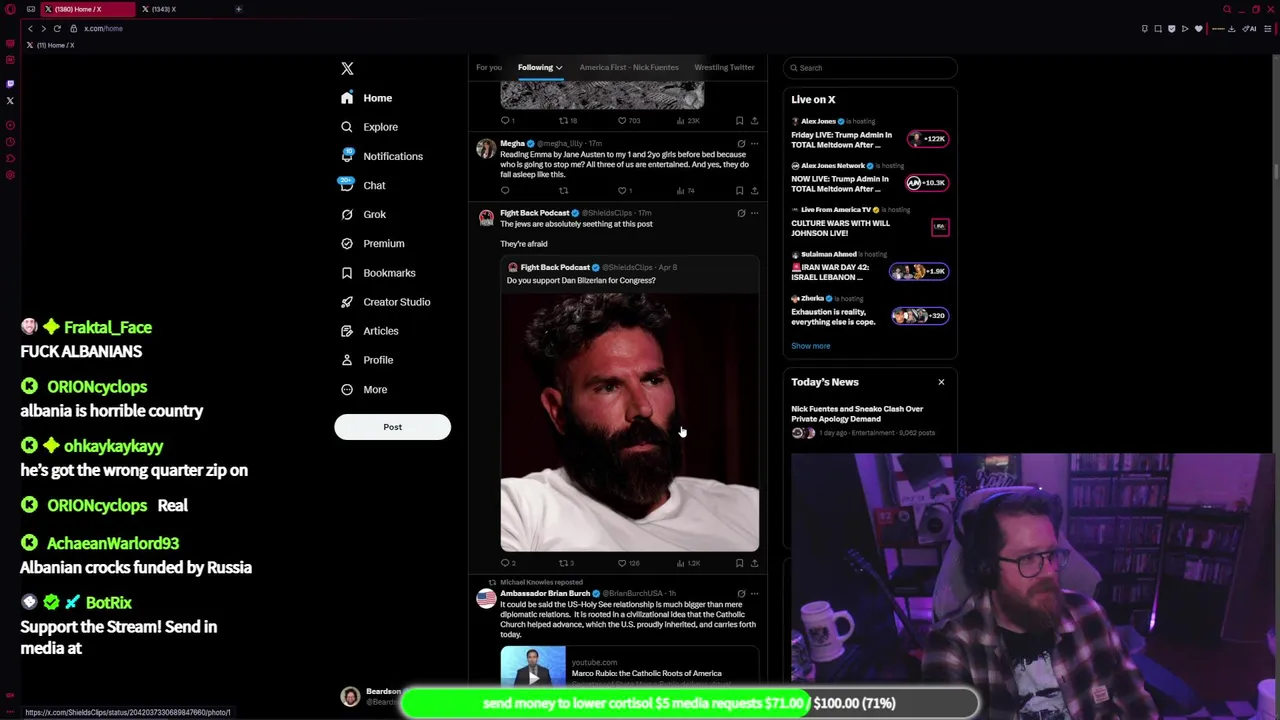
Task: Reply to the Fight Back Podcast post
Action: pos(508,563)
